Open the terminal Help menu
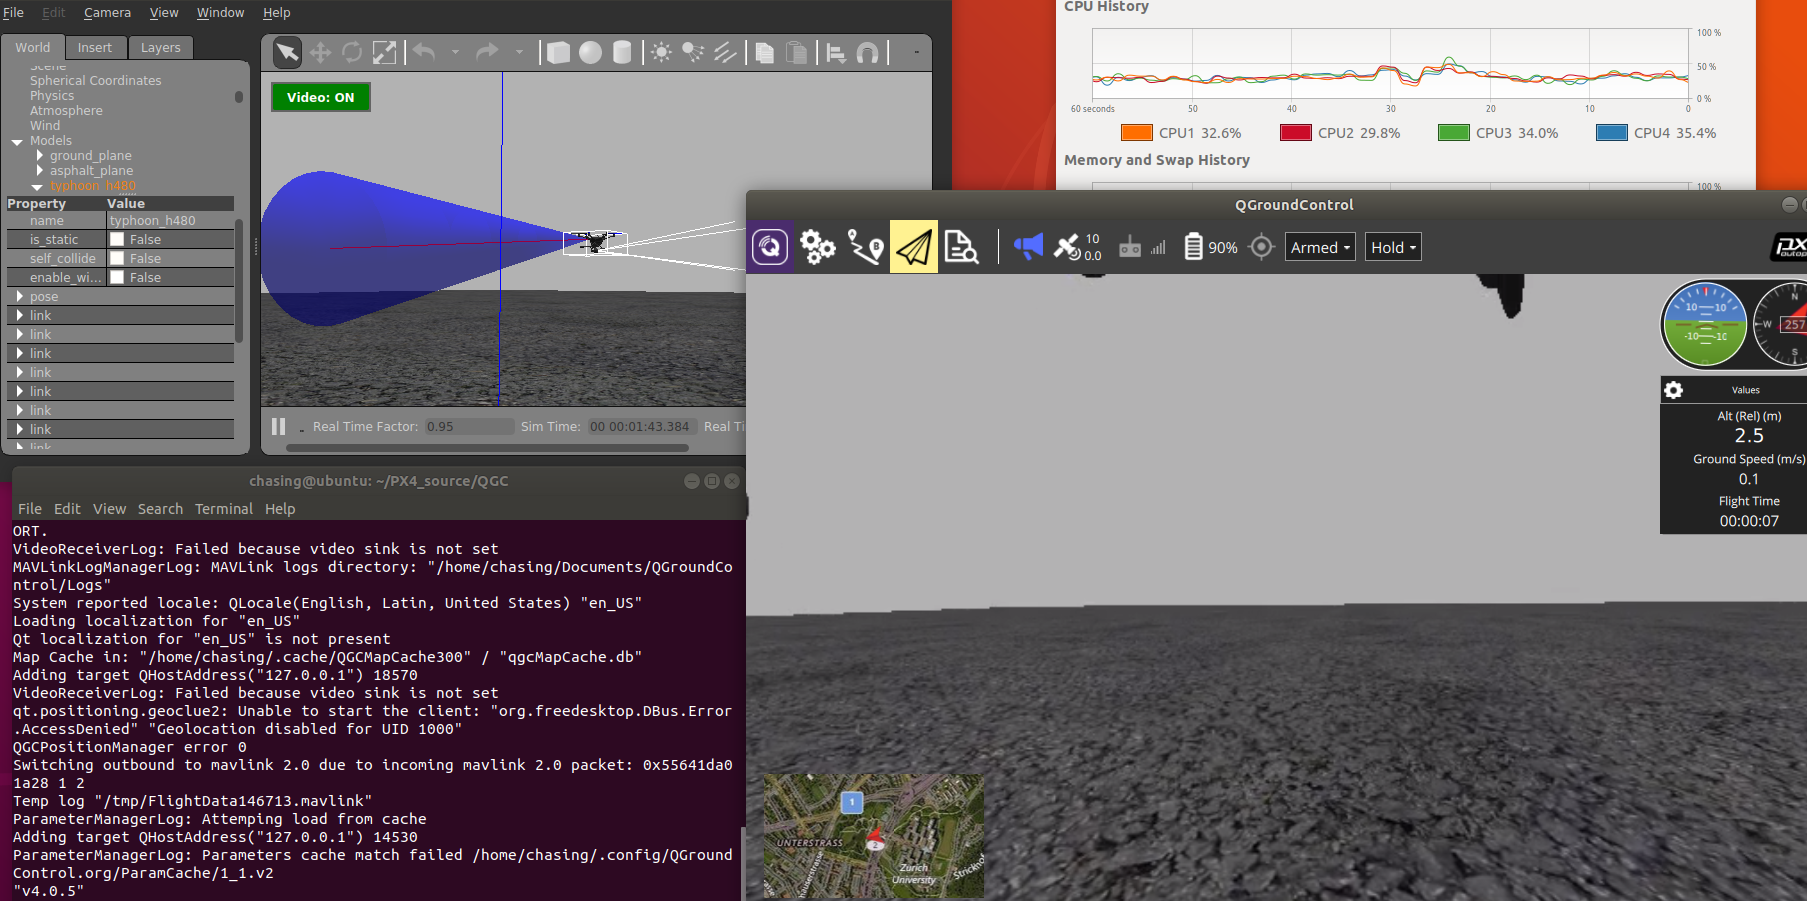1807x901 pixels. 280,509
